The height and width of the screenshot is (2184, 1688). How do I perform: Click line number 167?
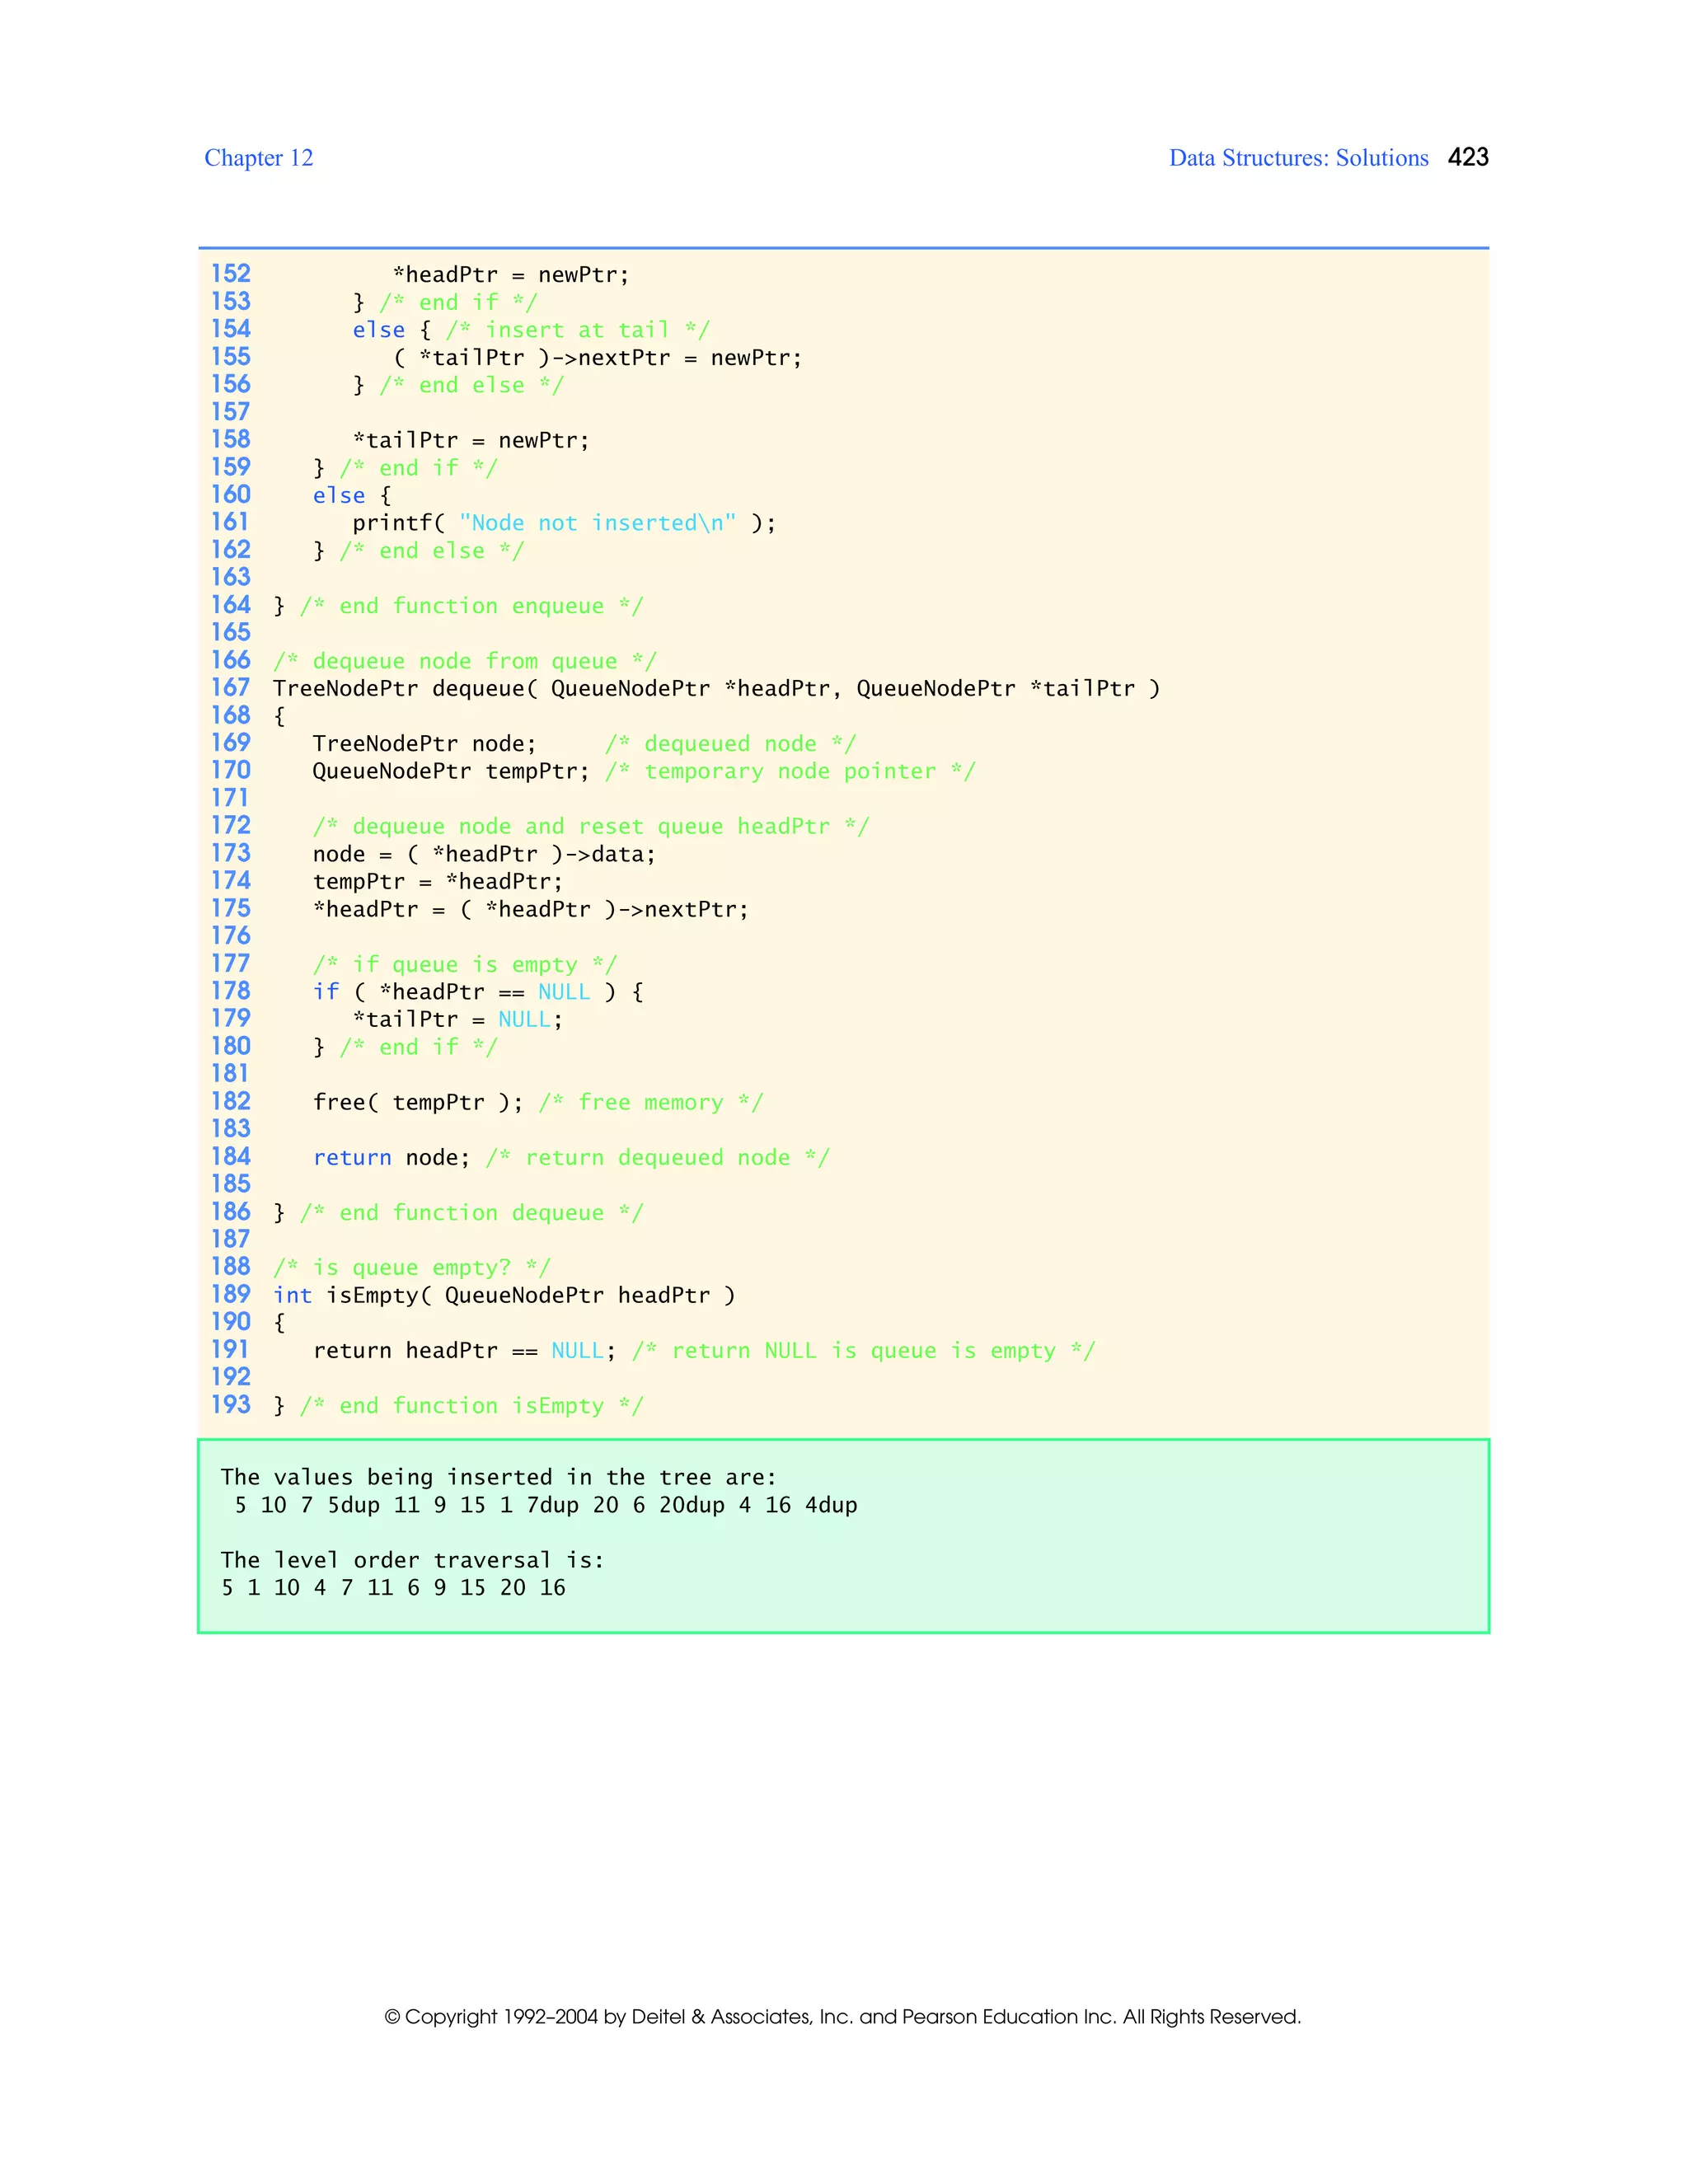click(230, 688)
